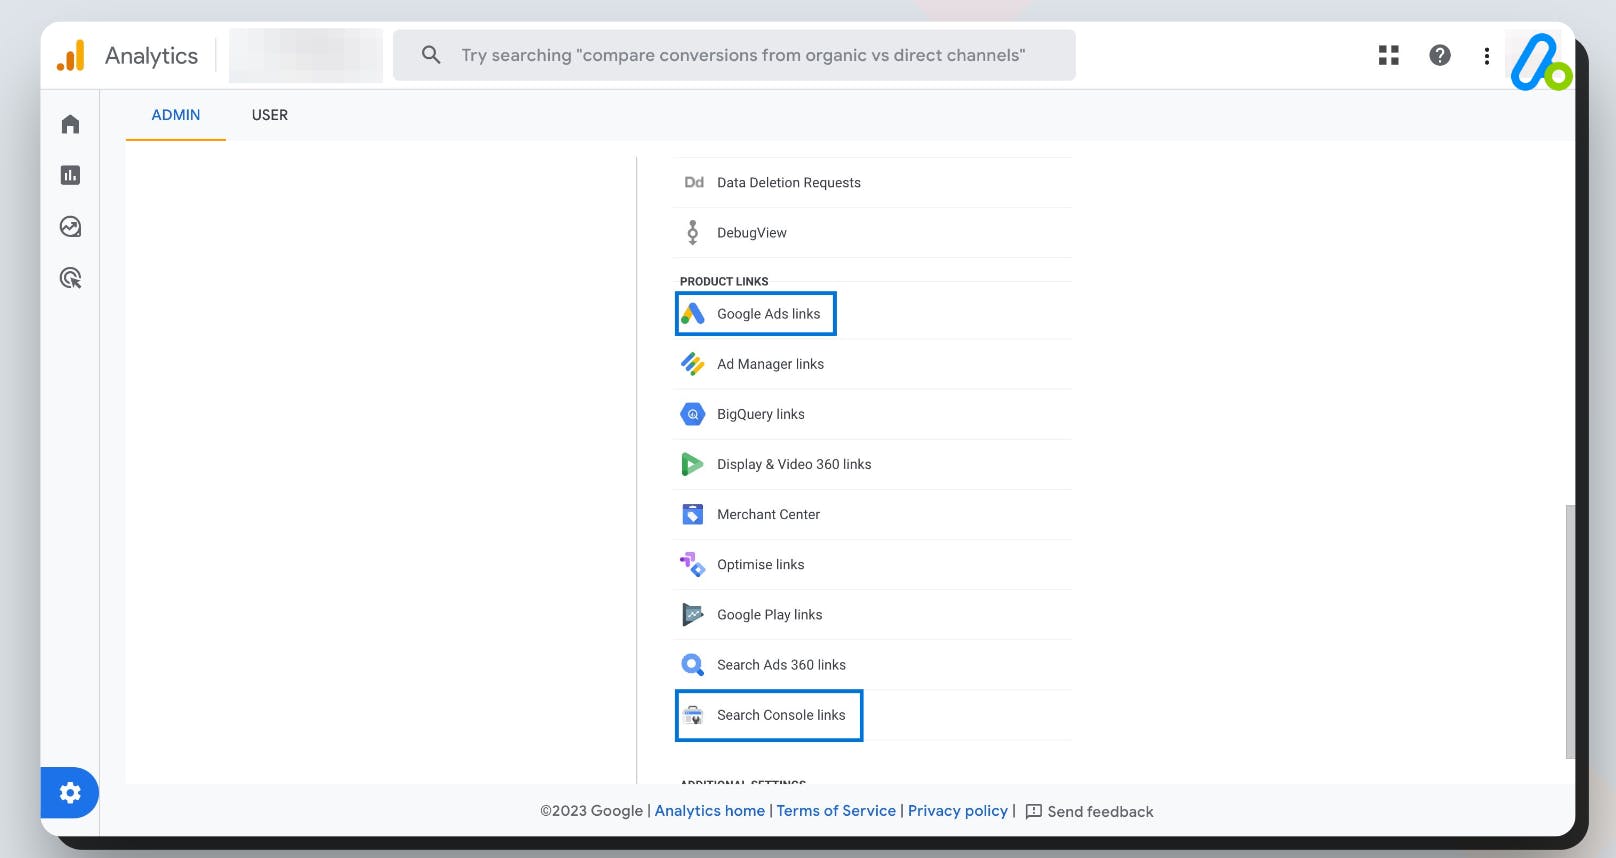Switch to the ADMIN tab
The image size is (1616, 858).
click(176, 115)
